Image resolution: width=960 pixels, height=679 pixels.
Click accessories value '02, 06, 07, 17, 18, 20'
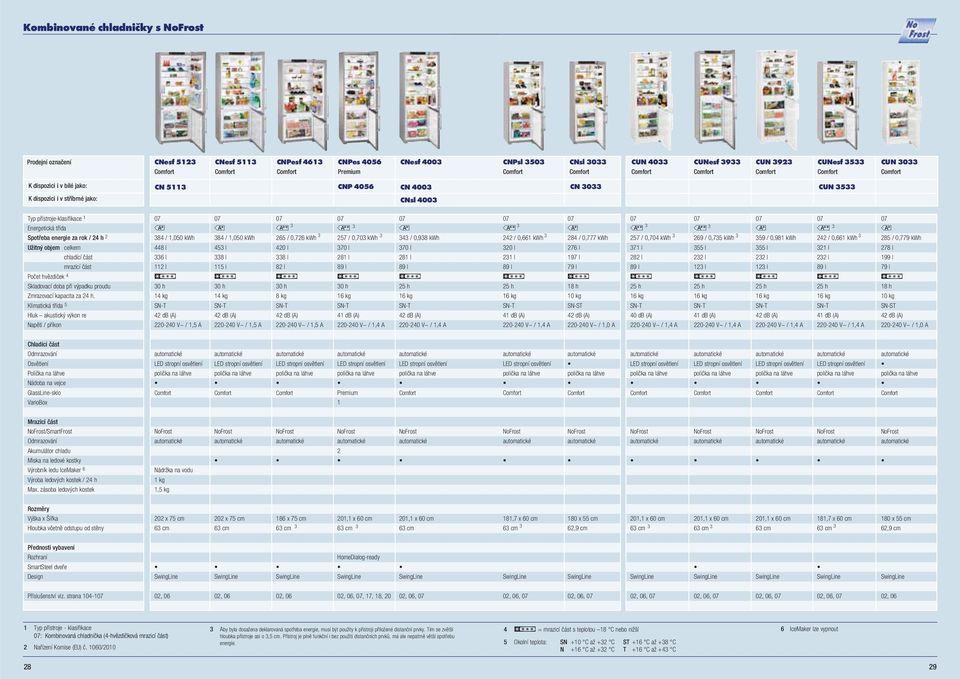[x=364, y=596]
